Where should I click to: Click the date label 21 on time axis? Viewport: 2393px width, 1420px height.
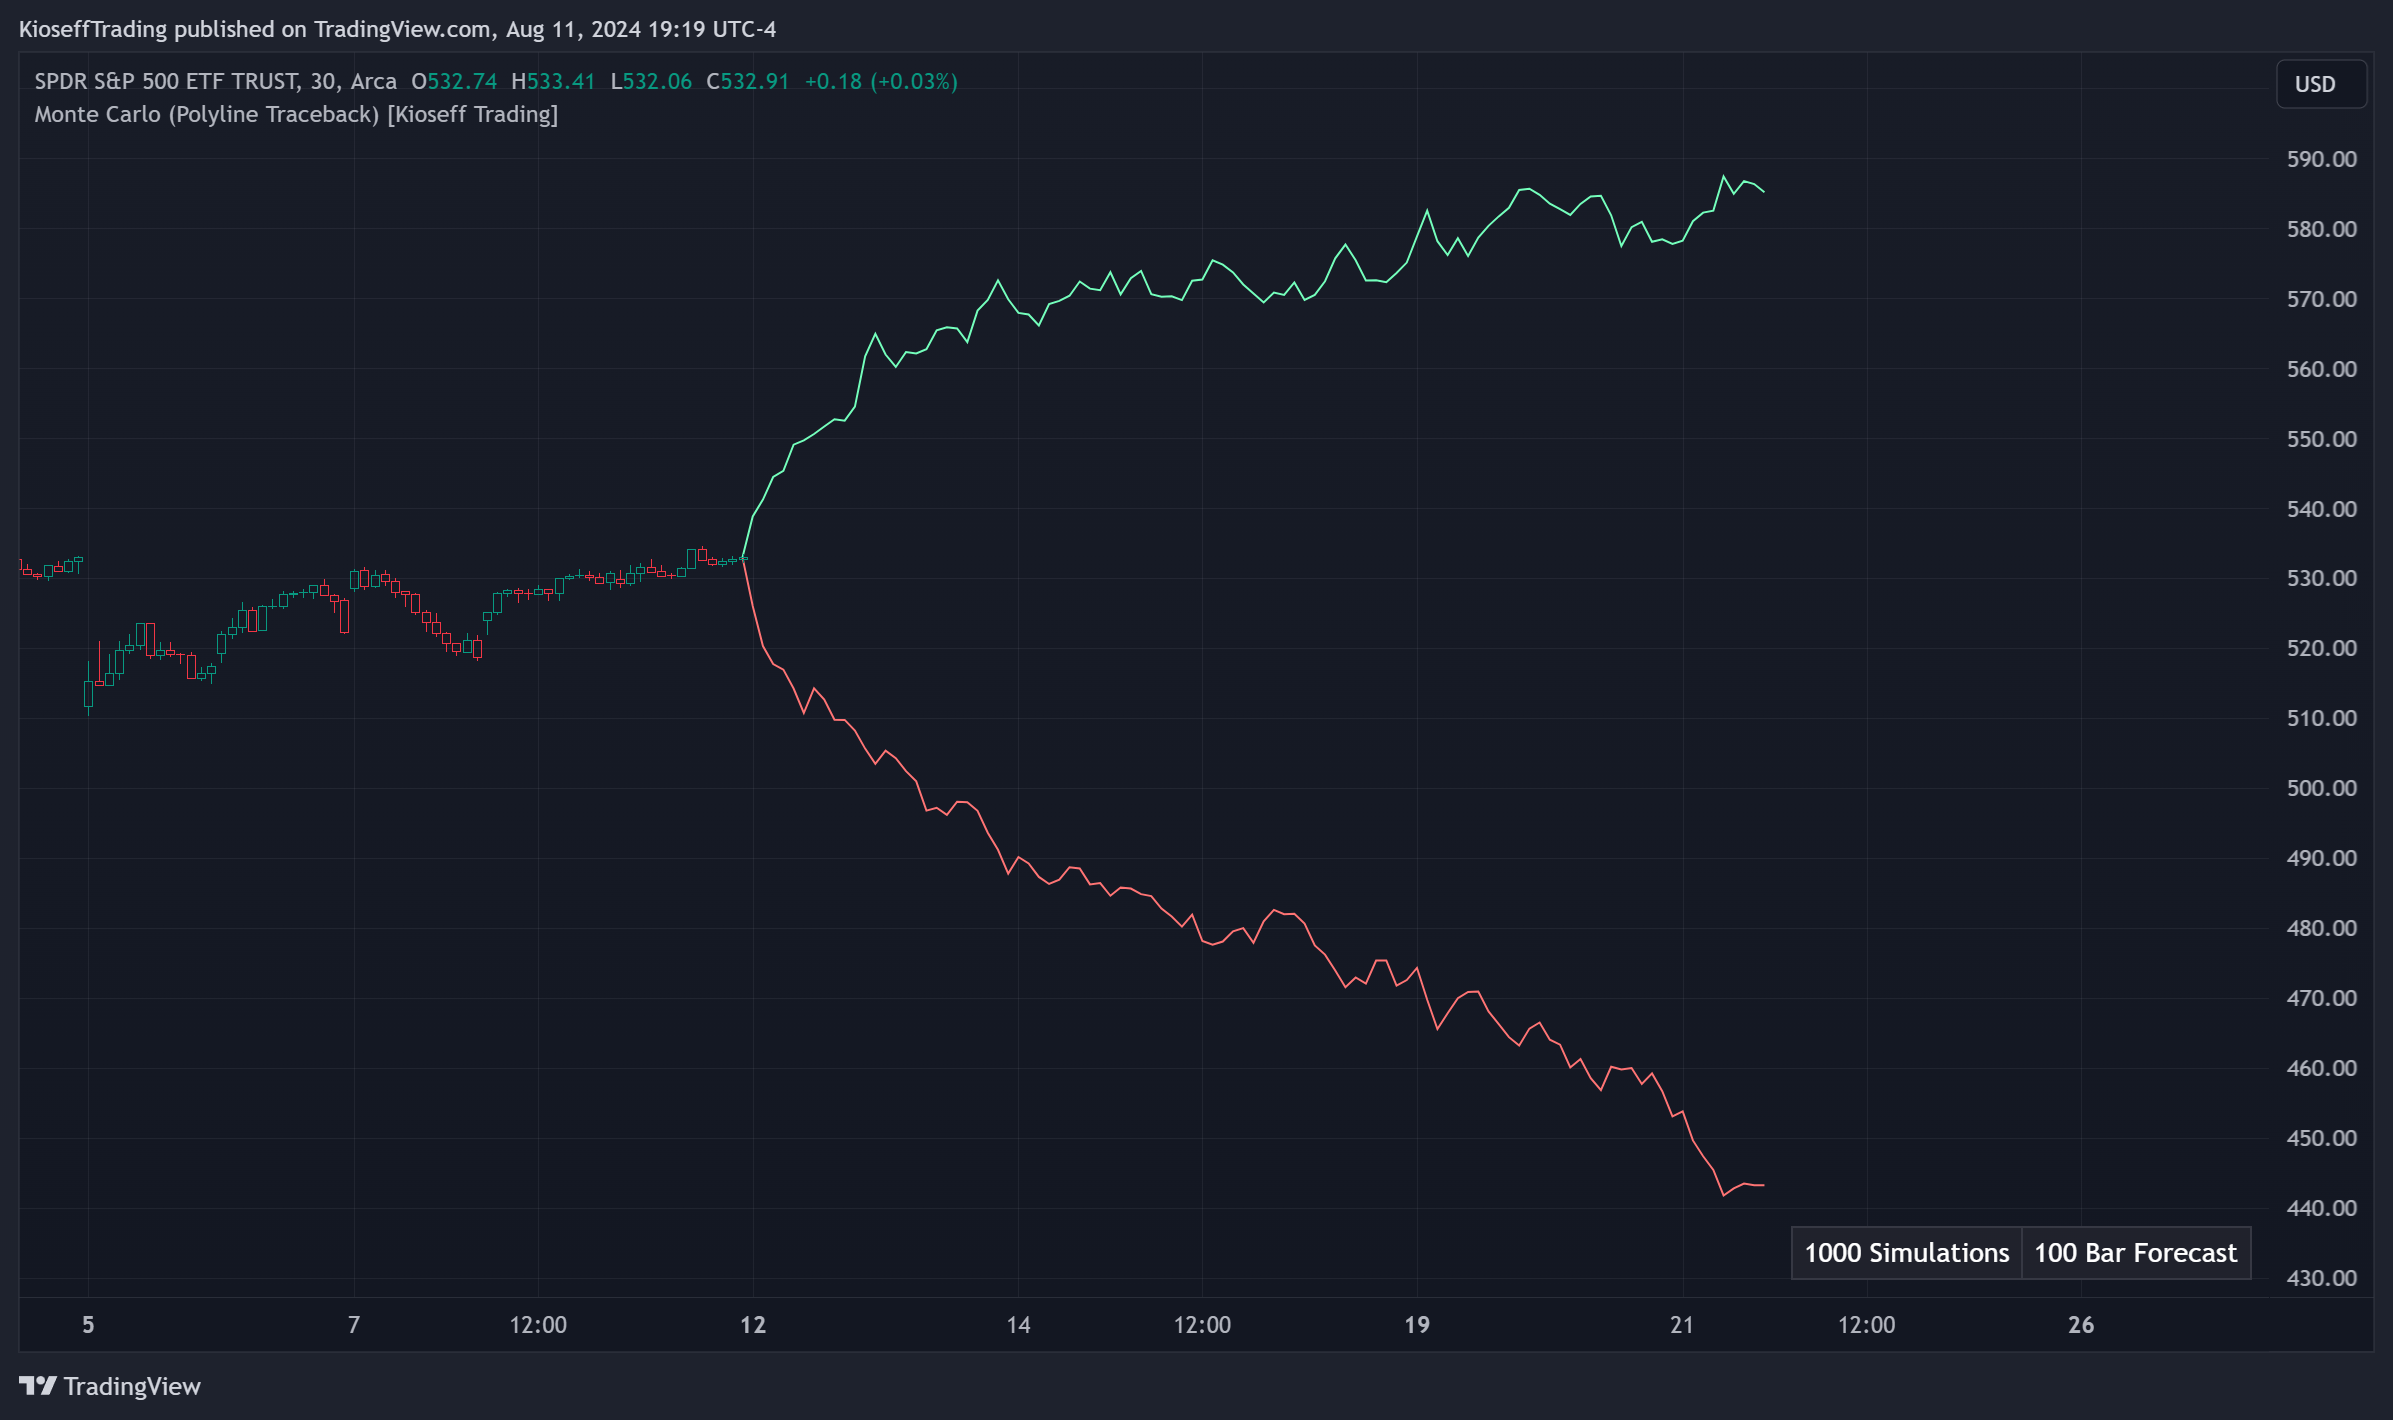(x=1682, y=1325)
